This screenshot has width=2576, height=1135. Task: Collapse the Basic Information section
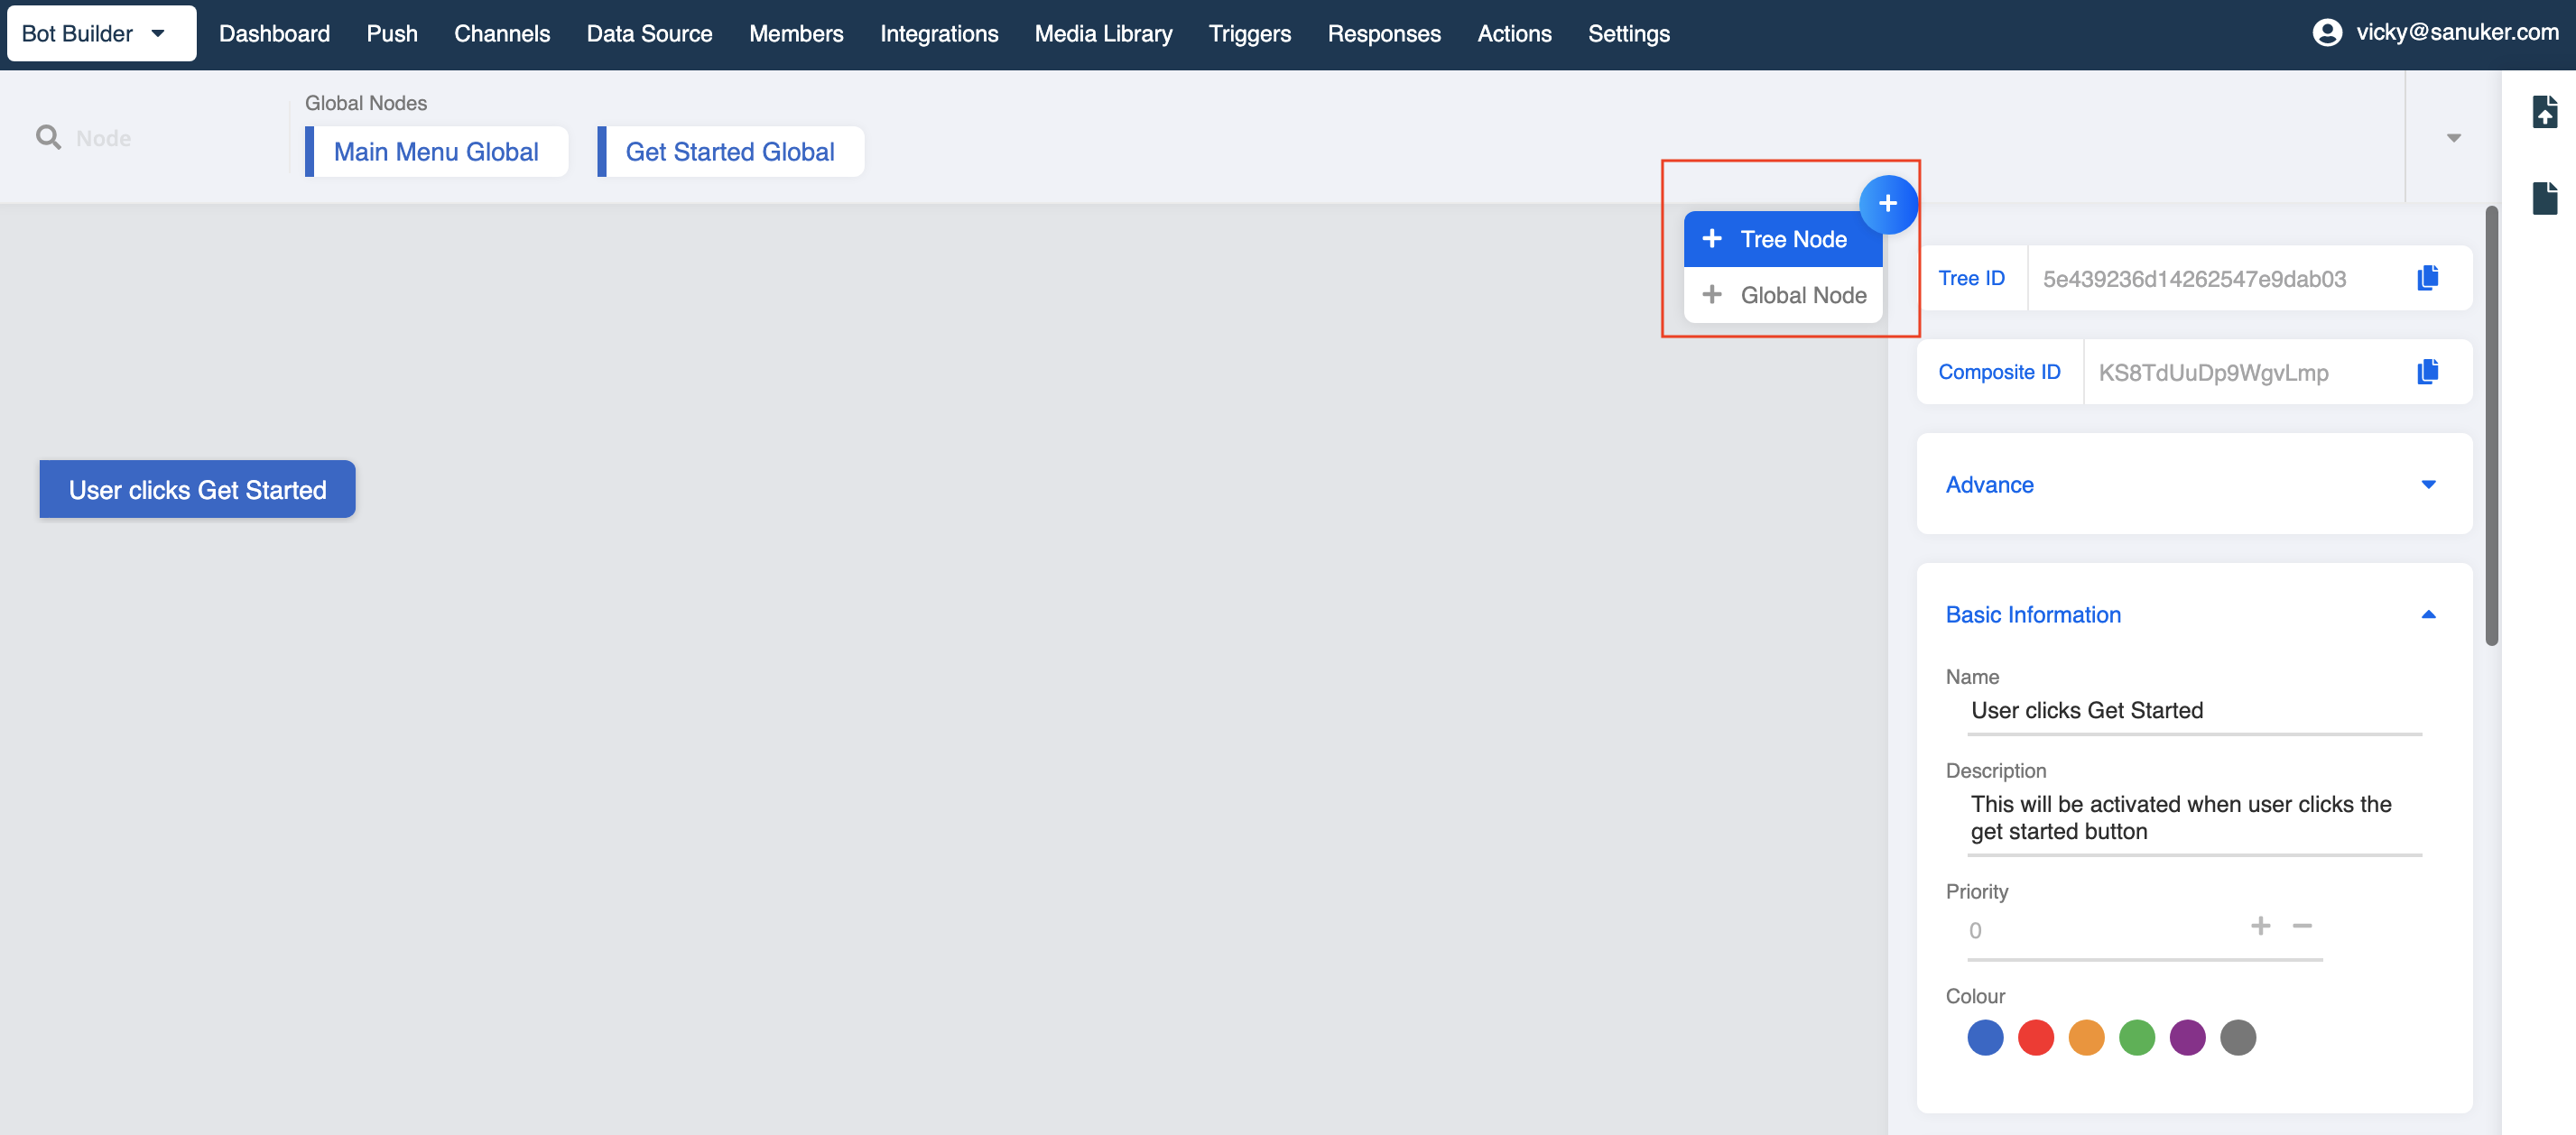2428,615
